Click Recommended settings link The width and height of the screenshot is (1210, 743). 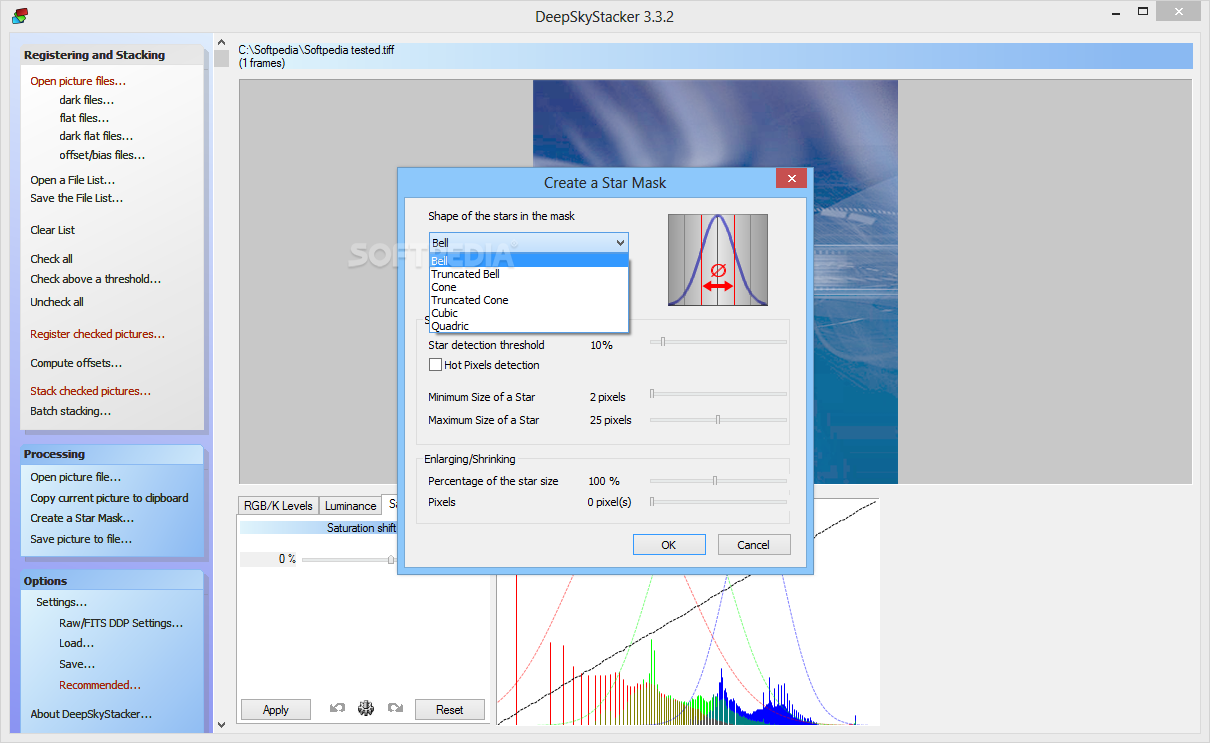[x=100, y=685]
